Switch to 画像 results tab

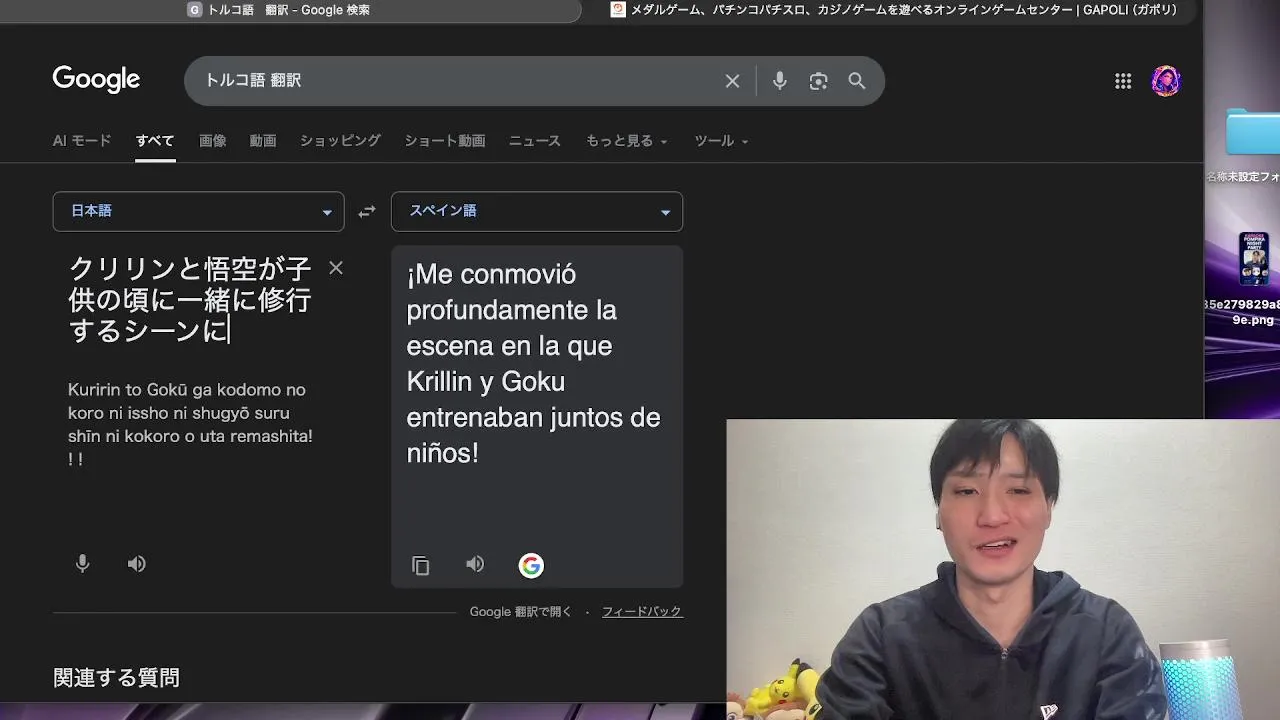pyautogui.click(x=212, y=141)
